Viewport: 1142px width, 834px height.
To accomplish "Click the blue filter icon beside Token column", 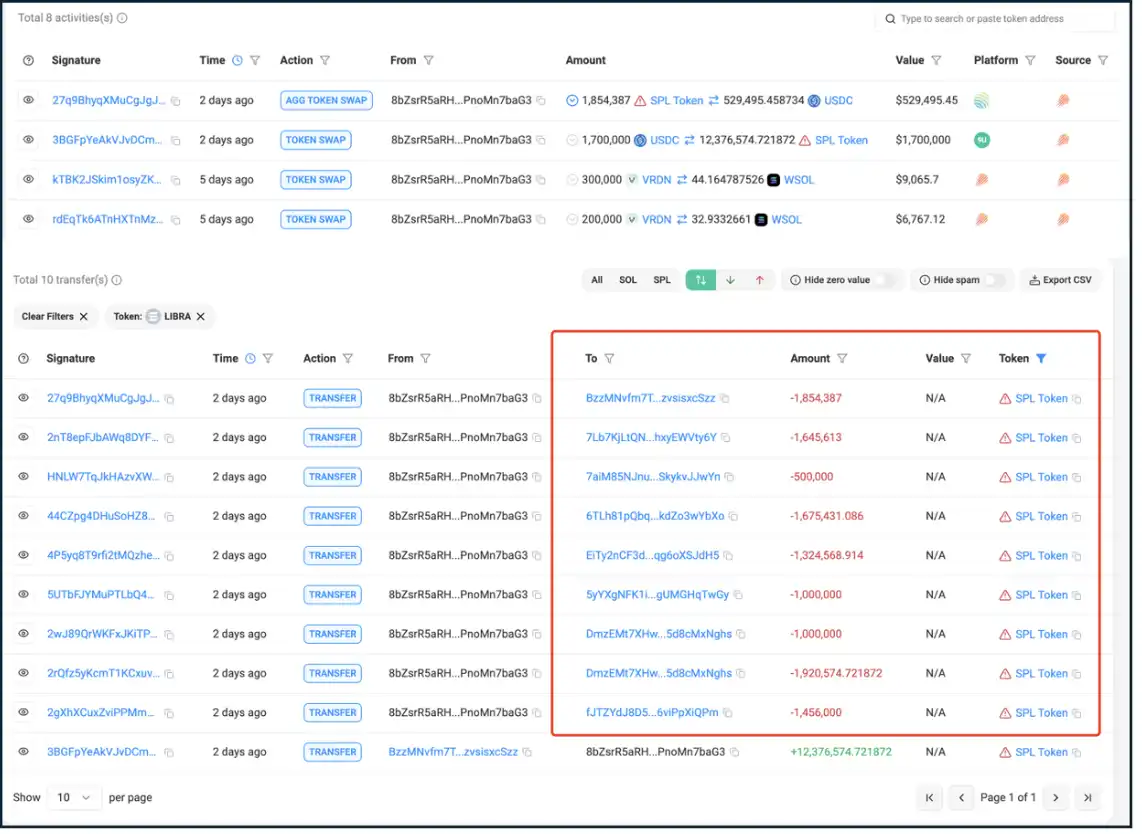I will coord(1041,358).
